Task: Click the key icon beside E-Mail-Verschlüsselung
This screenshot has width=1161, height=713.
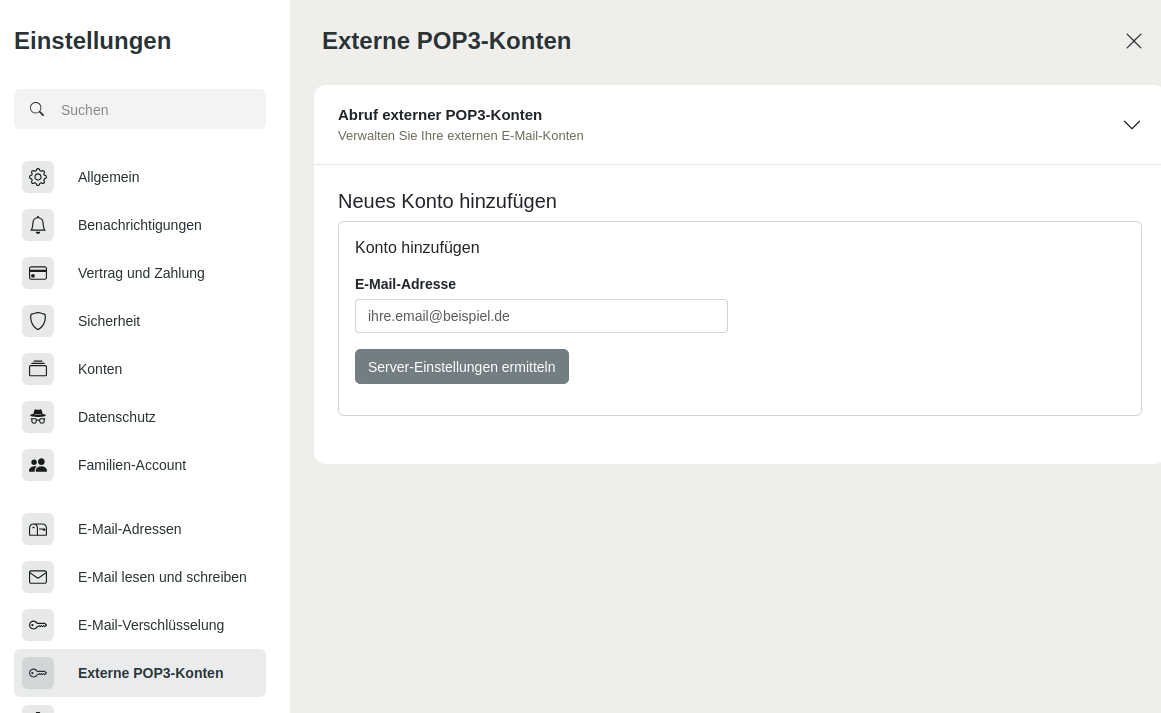Action: tap(38, 625)
